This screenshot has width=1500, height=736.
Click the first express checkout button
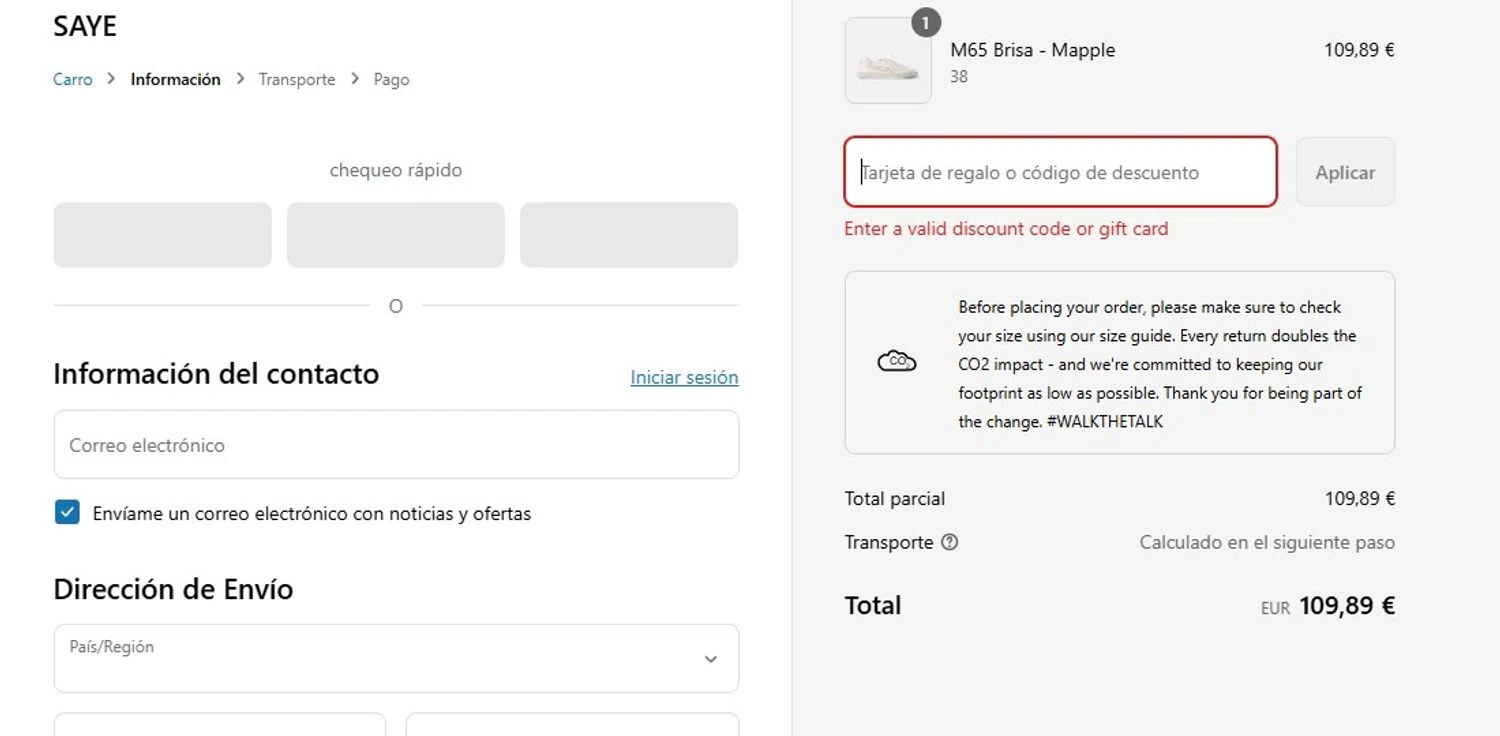(x=162, y=235)
